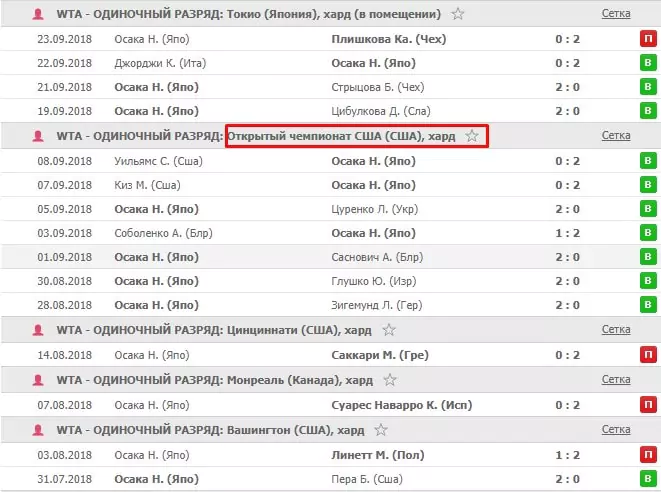Click the green В badge on the Cibulková match
This screenshot has height=492, width=661.
[x=648, y=111]
